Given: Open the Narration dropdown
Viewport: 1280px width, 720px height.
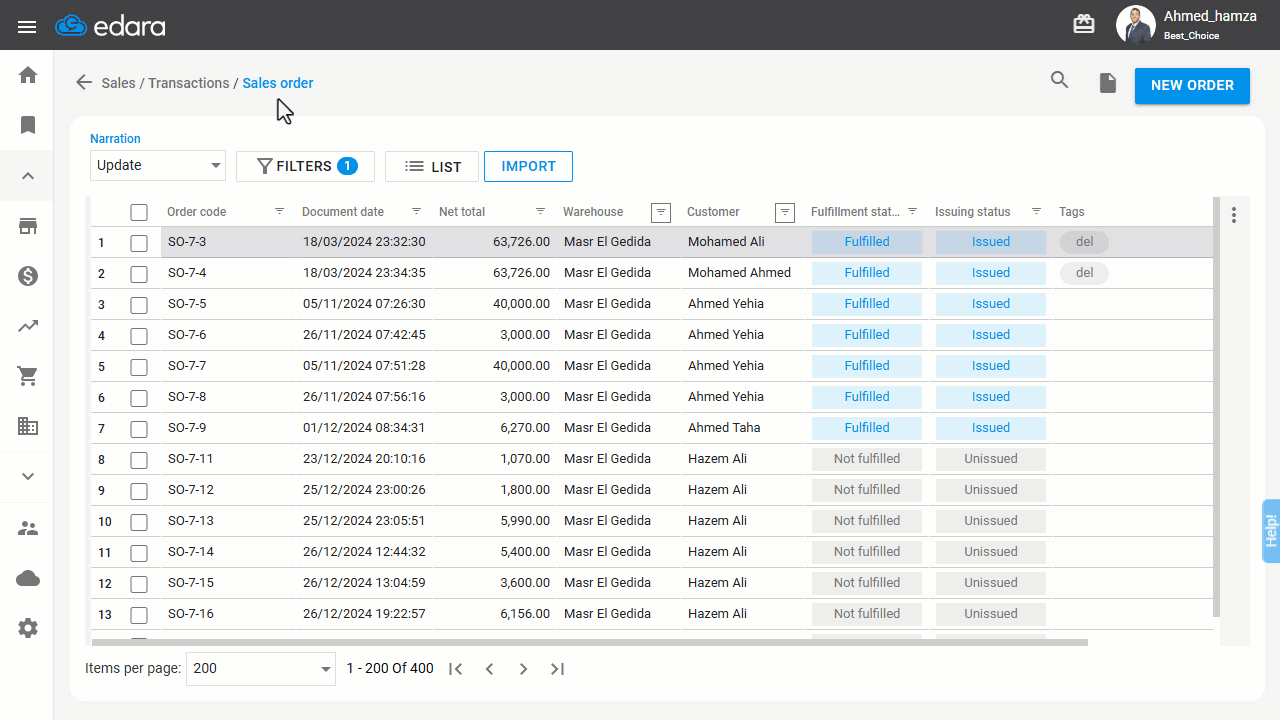Looking at the screenshot, I should tap(158, 166).
